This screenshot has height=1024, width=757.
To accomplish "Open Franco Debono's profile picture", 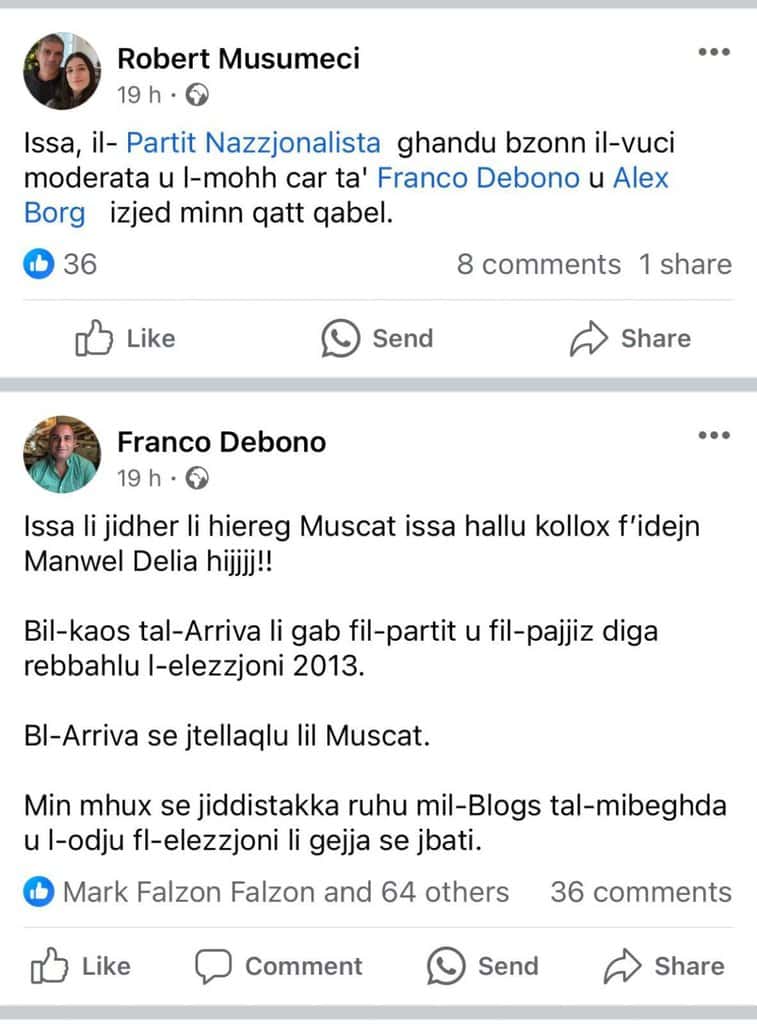I will coord(62,454).
